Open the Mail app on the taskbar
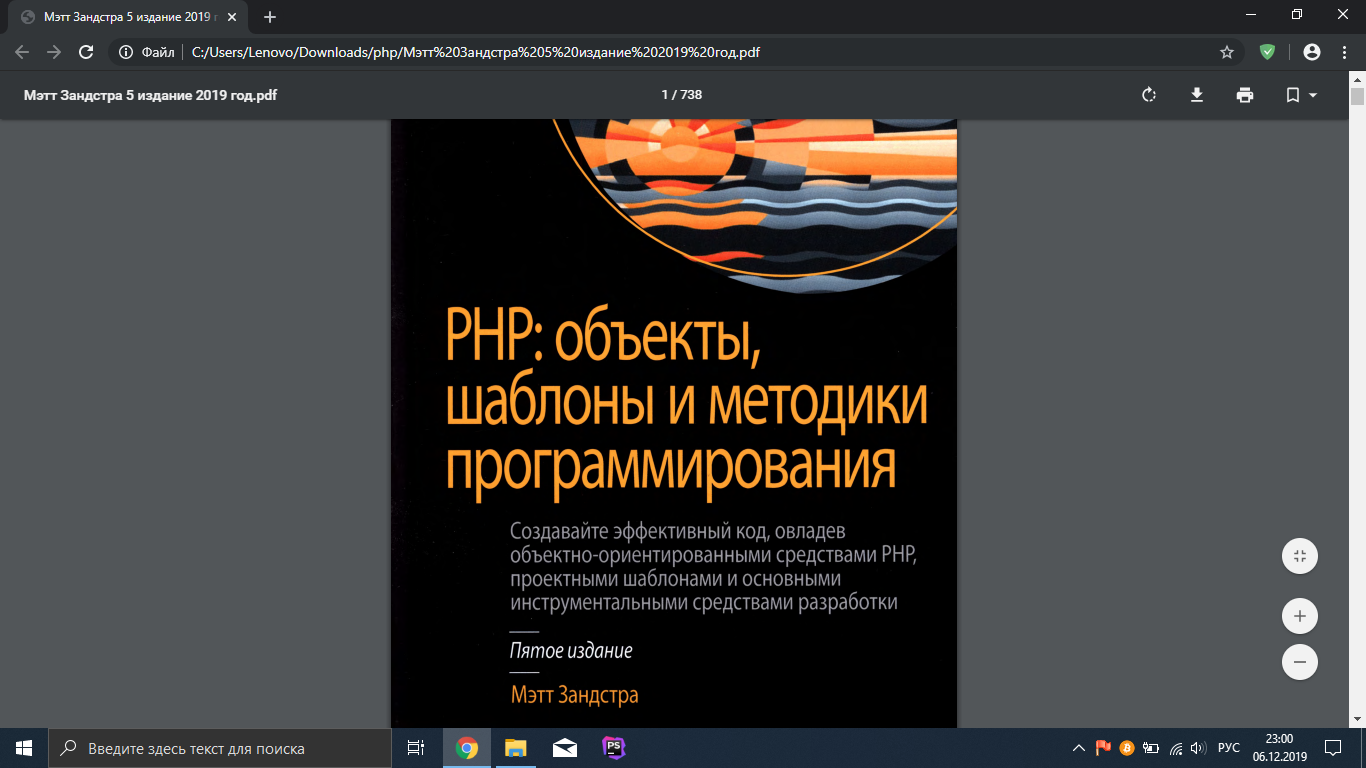 pos(564,748)
